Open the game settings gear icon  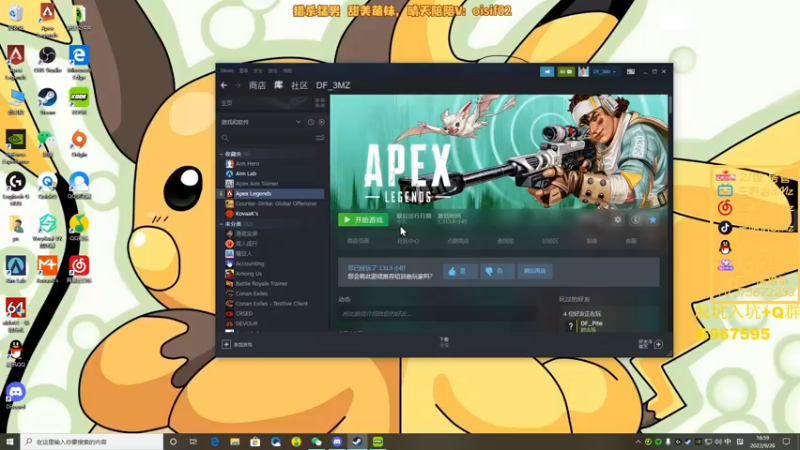point(618,220)
